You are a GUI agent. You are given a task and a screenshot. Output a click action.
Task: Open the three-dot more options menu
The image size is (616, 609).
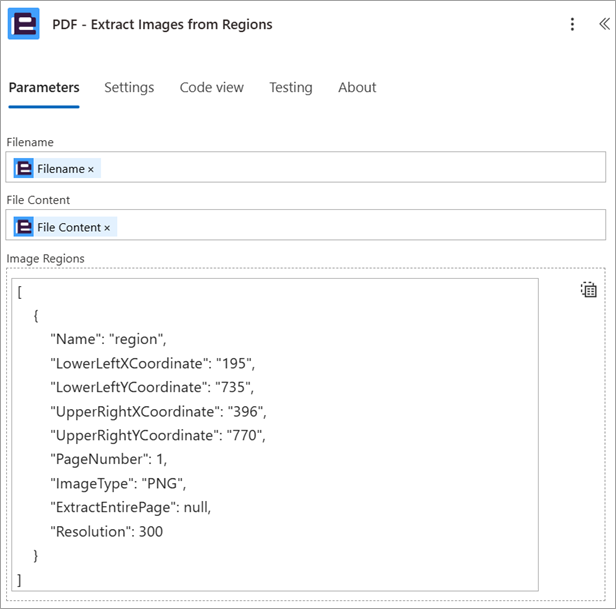coord(572,24)
